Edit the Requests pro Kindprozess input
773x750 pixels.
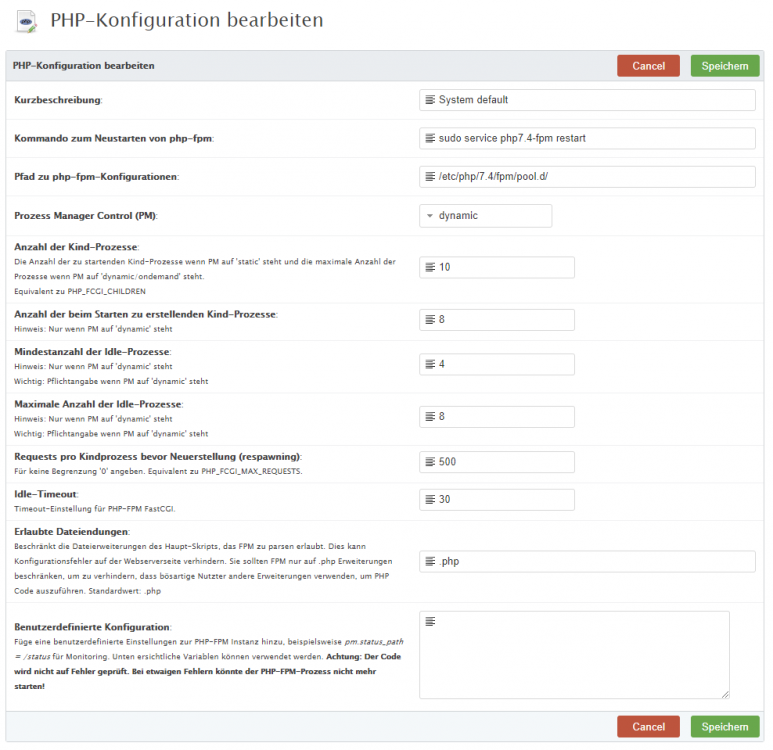(x=505, y=462)
